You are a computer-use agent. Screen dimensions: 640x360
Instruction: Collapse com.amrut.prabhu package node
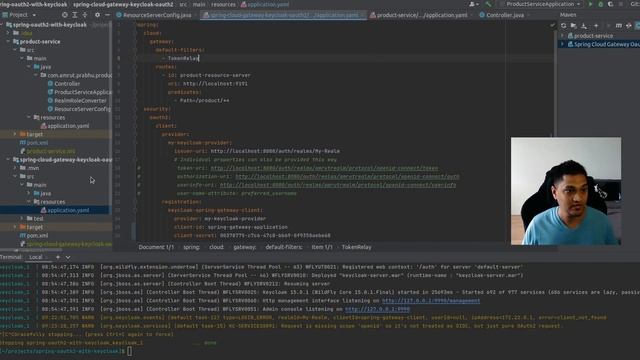tap(36, 75)
